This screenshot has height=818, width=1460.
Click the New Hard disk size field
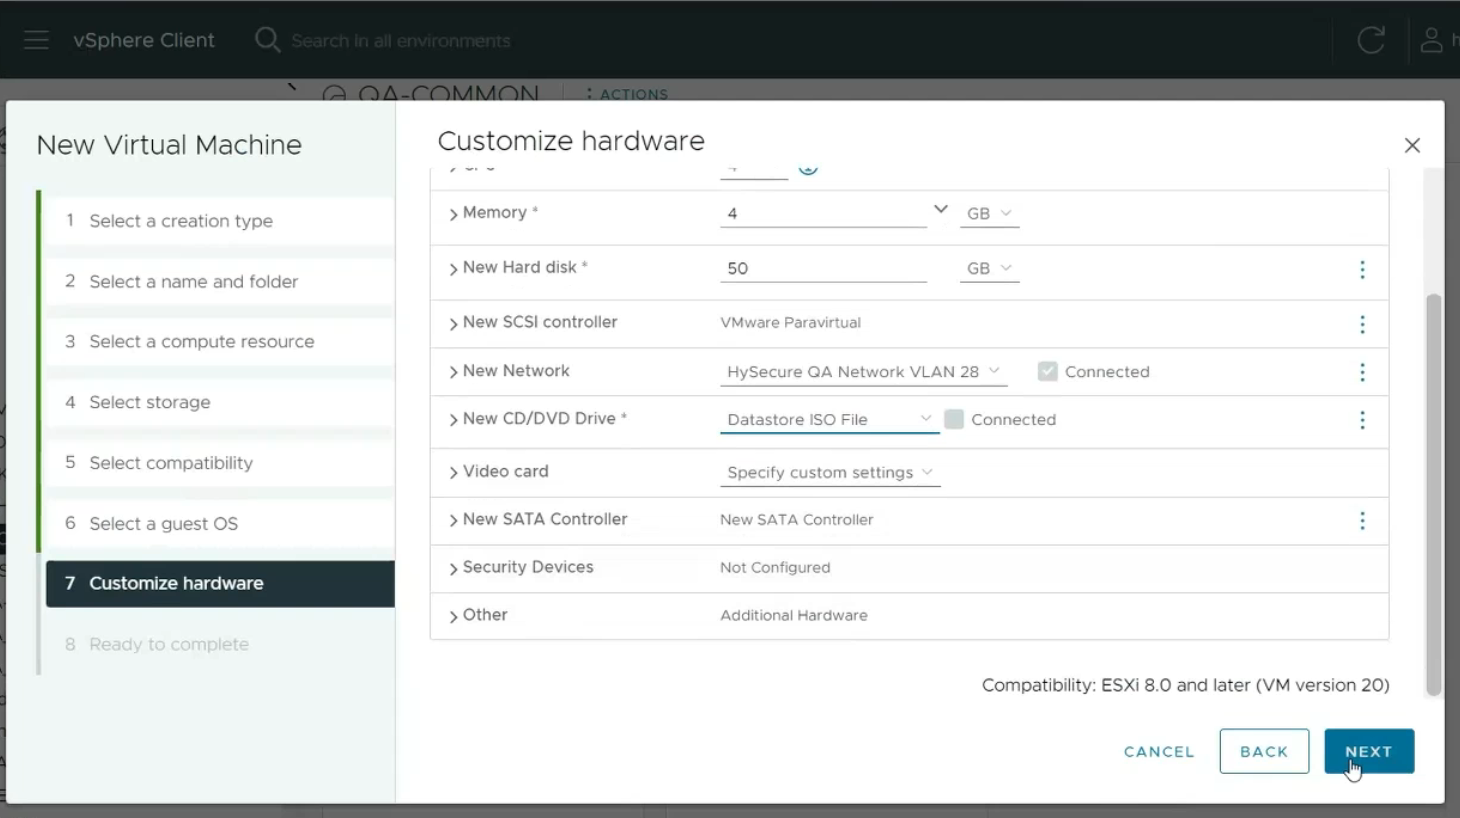point(822,269)
